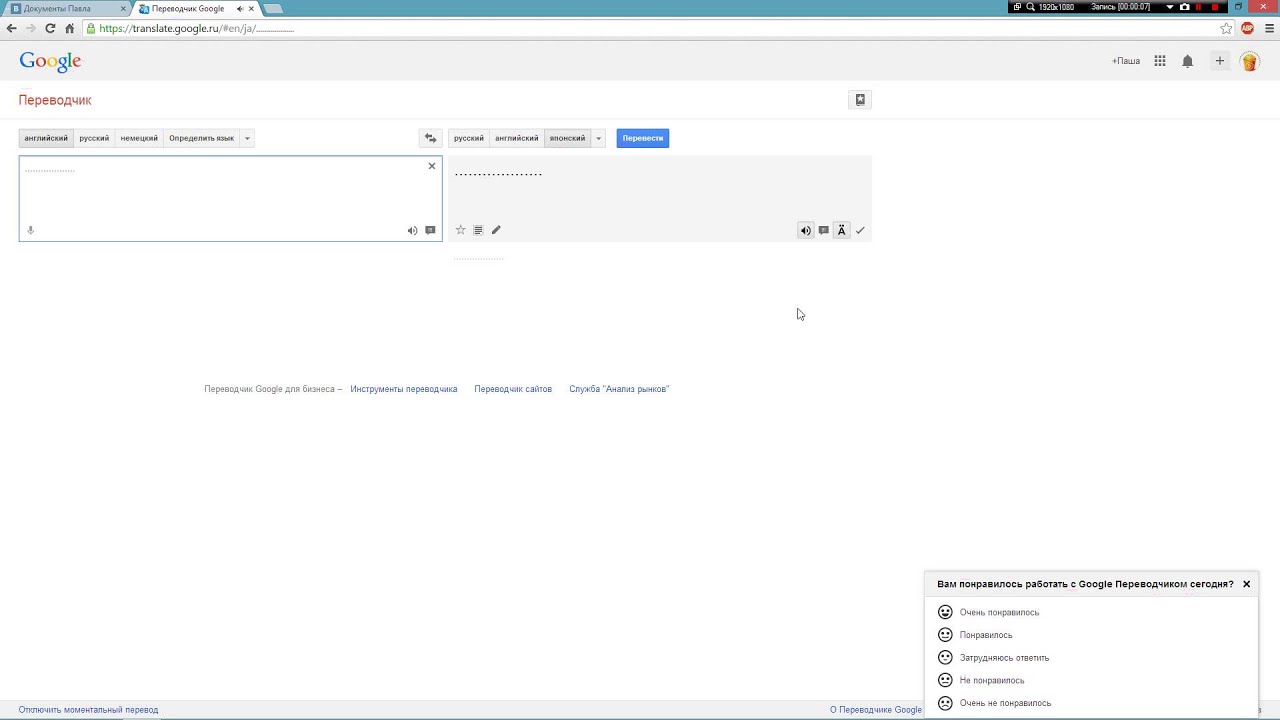
Task: Open the account avatar menu
Action: 1249,62
